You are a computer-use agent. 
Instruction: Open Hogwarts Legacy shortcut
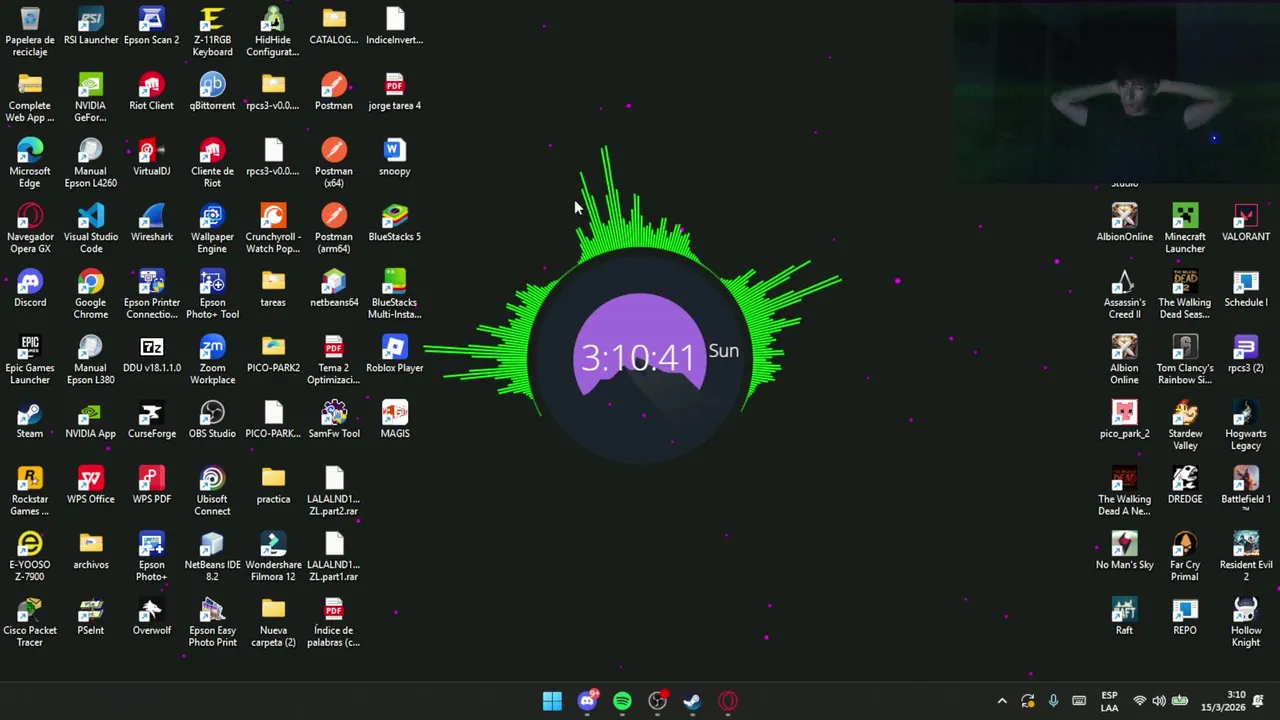[x=1246, y=425]
